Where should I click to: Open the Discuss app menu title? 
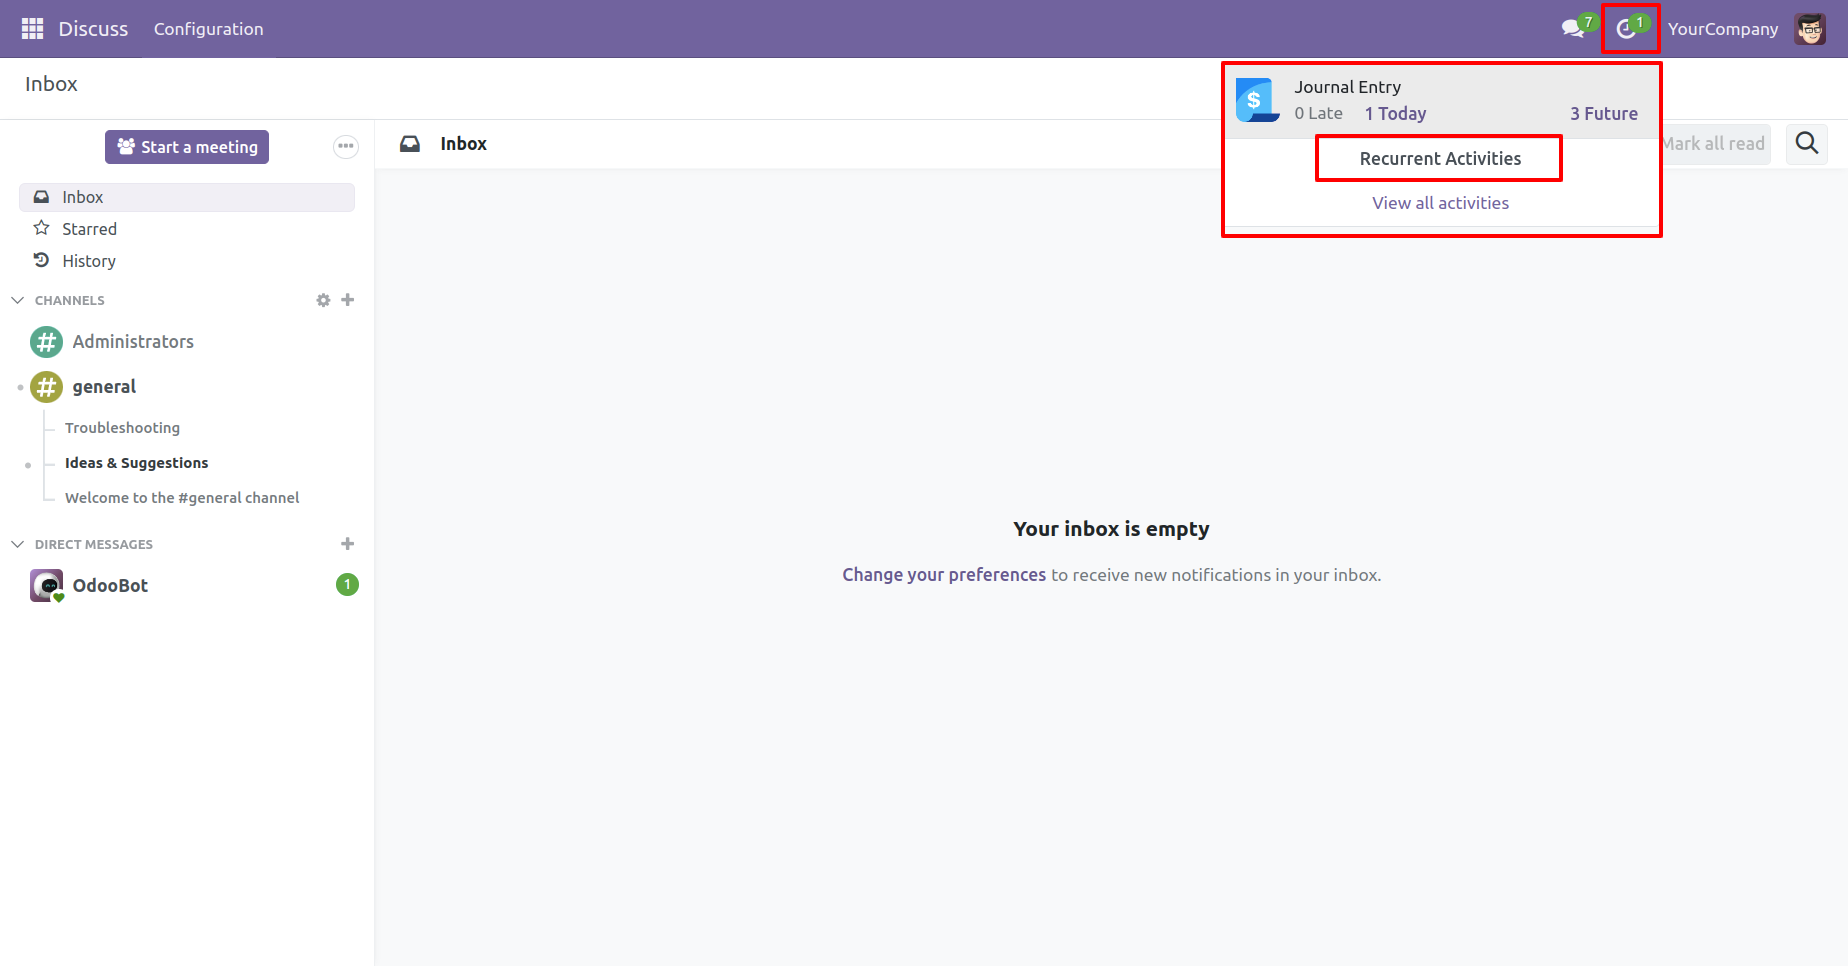click(x=93, y=29)
